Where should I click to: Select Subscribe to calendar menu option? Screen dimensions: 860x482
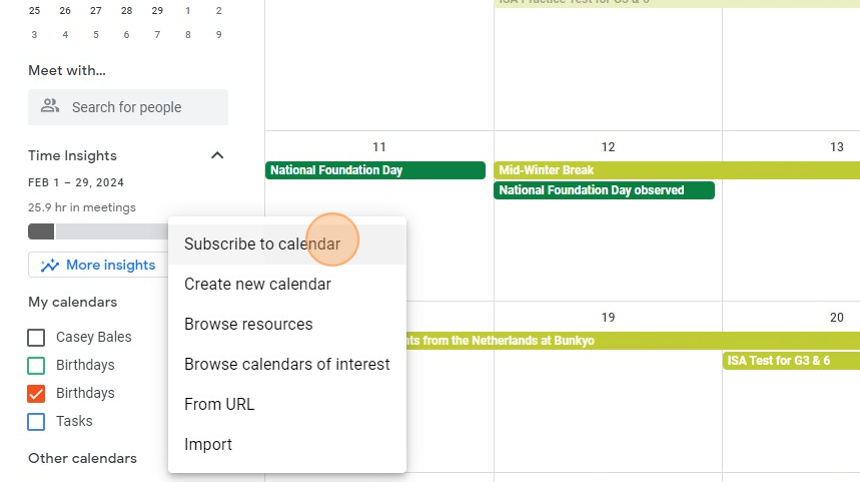pyautogui.click(x=262, y=244)
